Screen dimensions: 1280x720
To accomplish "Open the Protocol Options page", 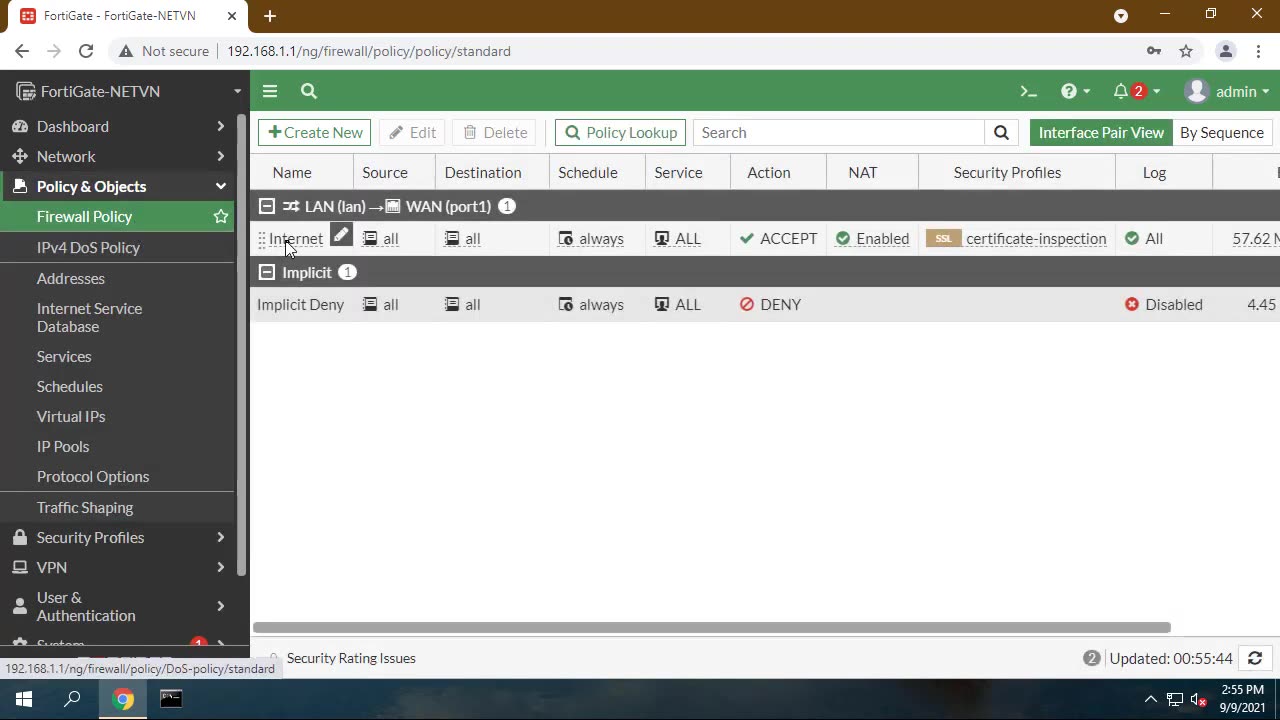I will pos(93,476).
